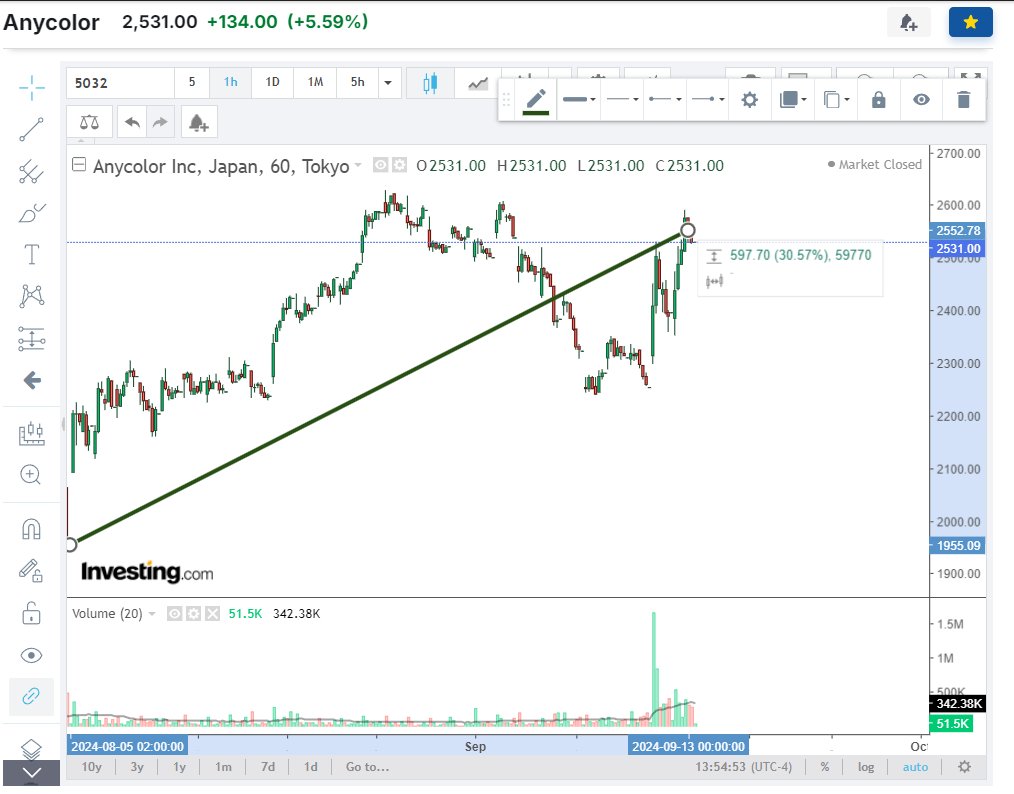
Task: Toggle hide all drawings eye in sidebar
Action: 31,655
